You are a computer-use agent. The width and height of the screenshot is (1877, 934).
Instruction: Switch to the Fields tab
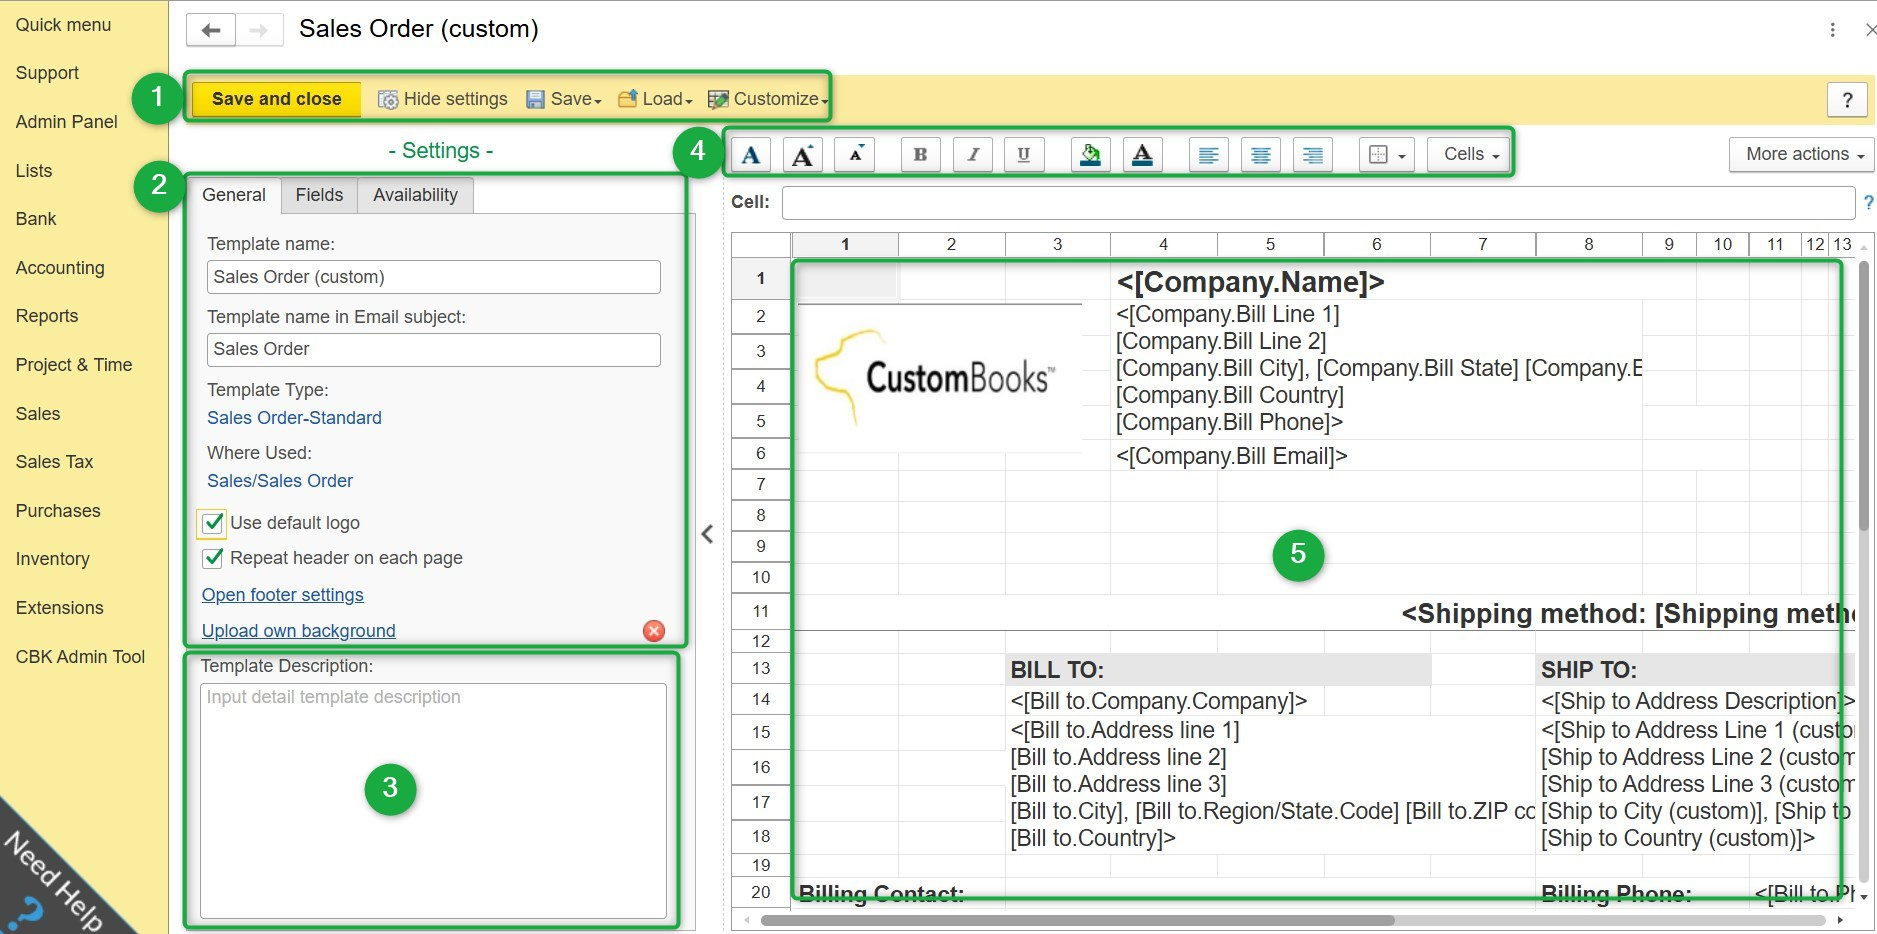pos(319,195)
